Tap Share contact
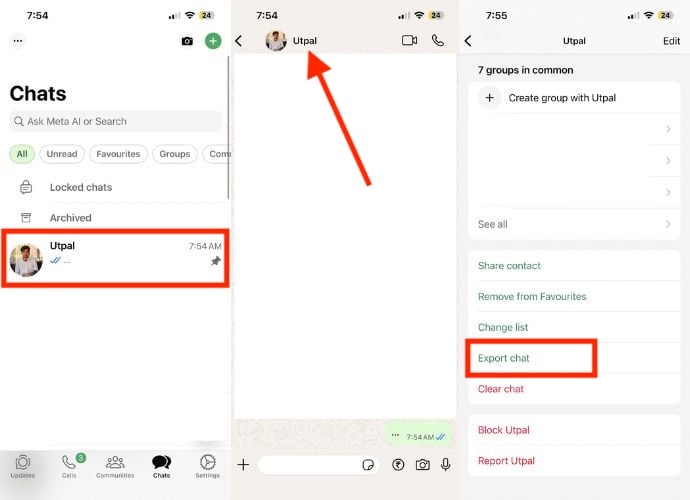This screenshot has width=690, height=500. [x=574, y=266]
